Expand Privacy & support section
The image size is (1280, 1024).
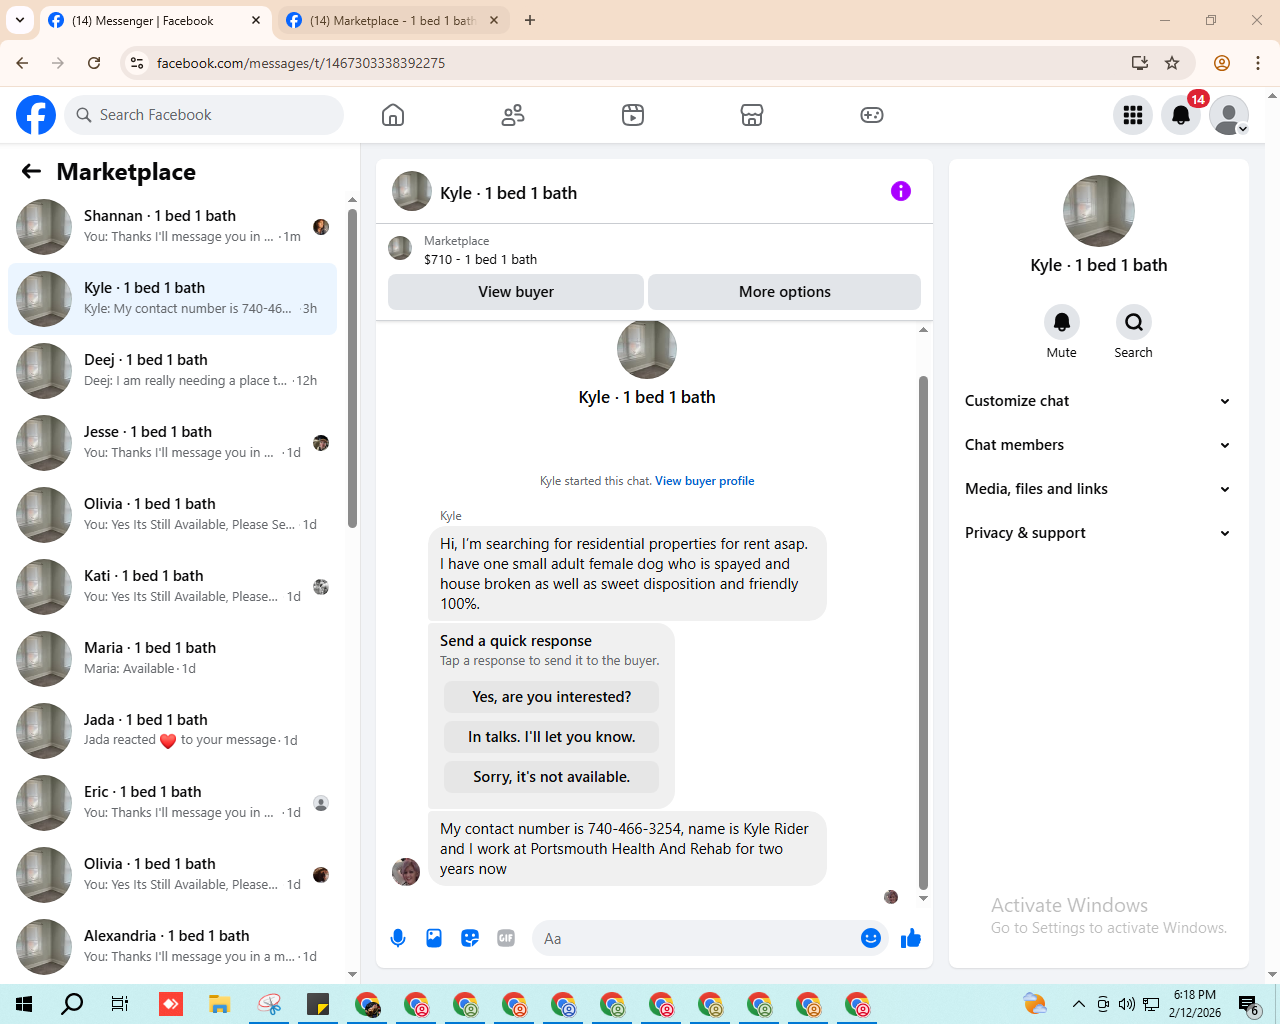coord(1098,533)
